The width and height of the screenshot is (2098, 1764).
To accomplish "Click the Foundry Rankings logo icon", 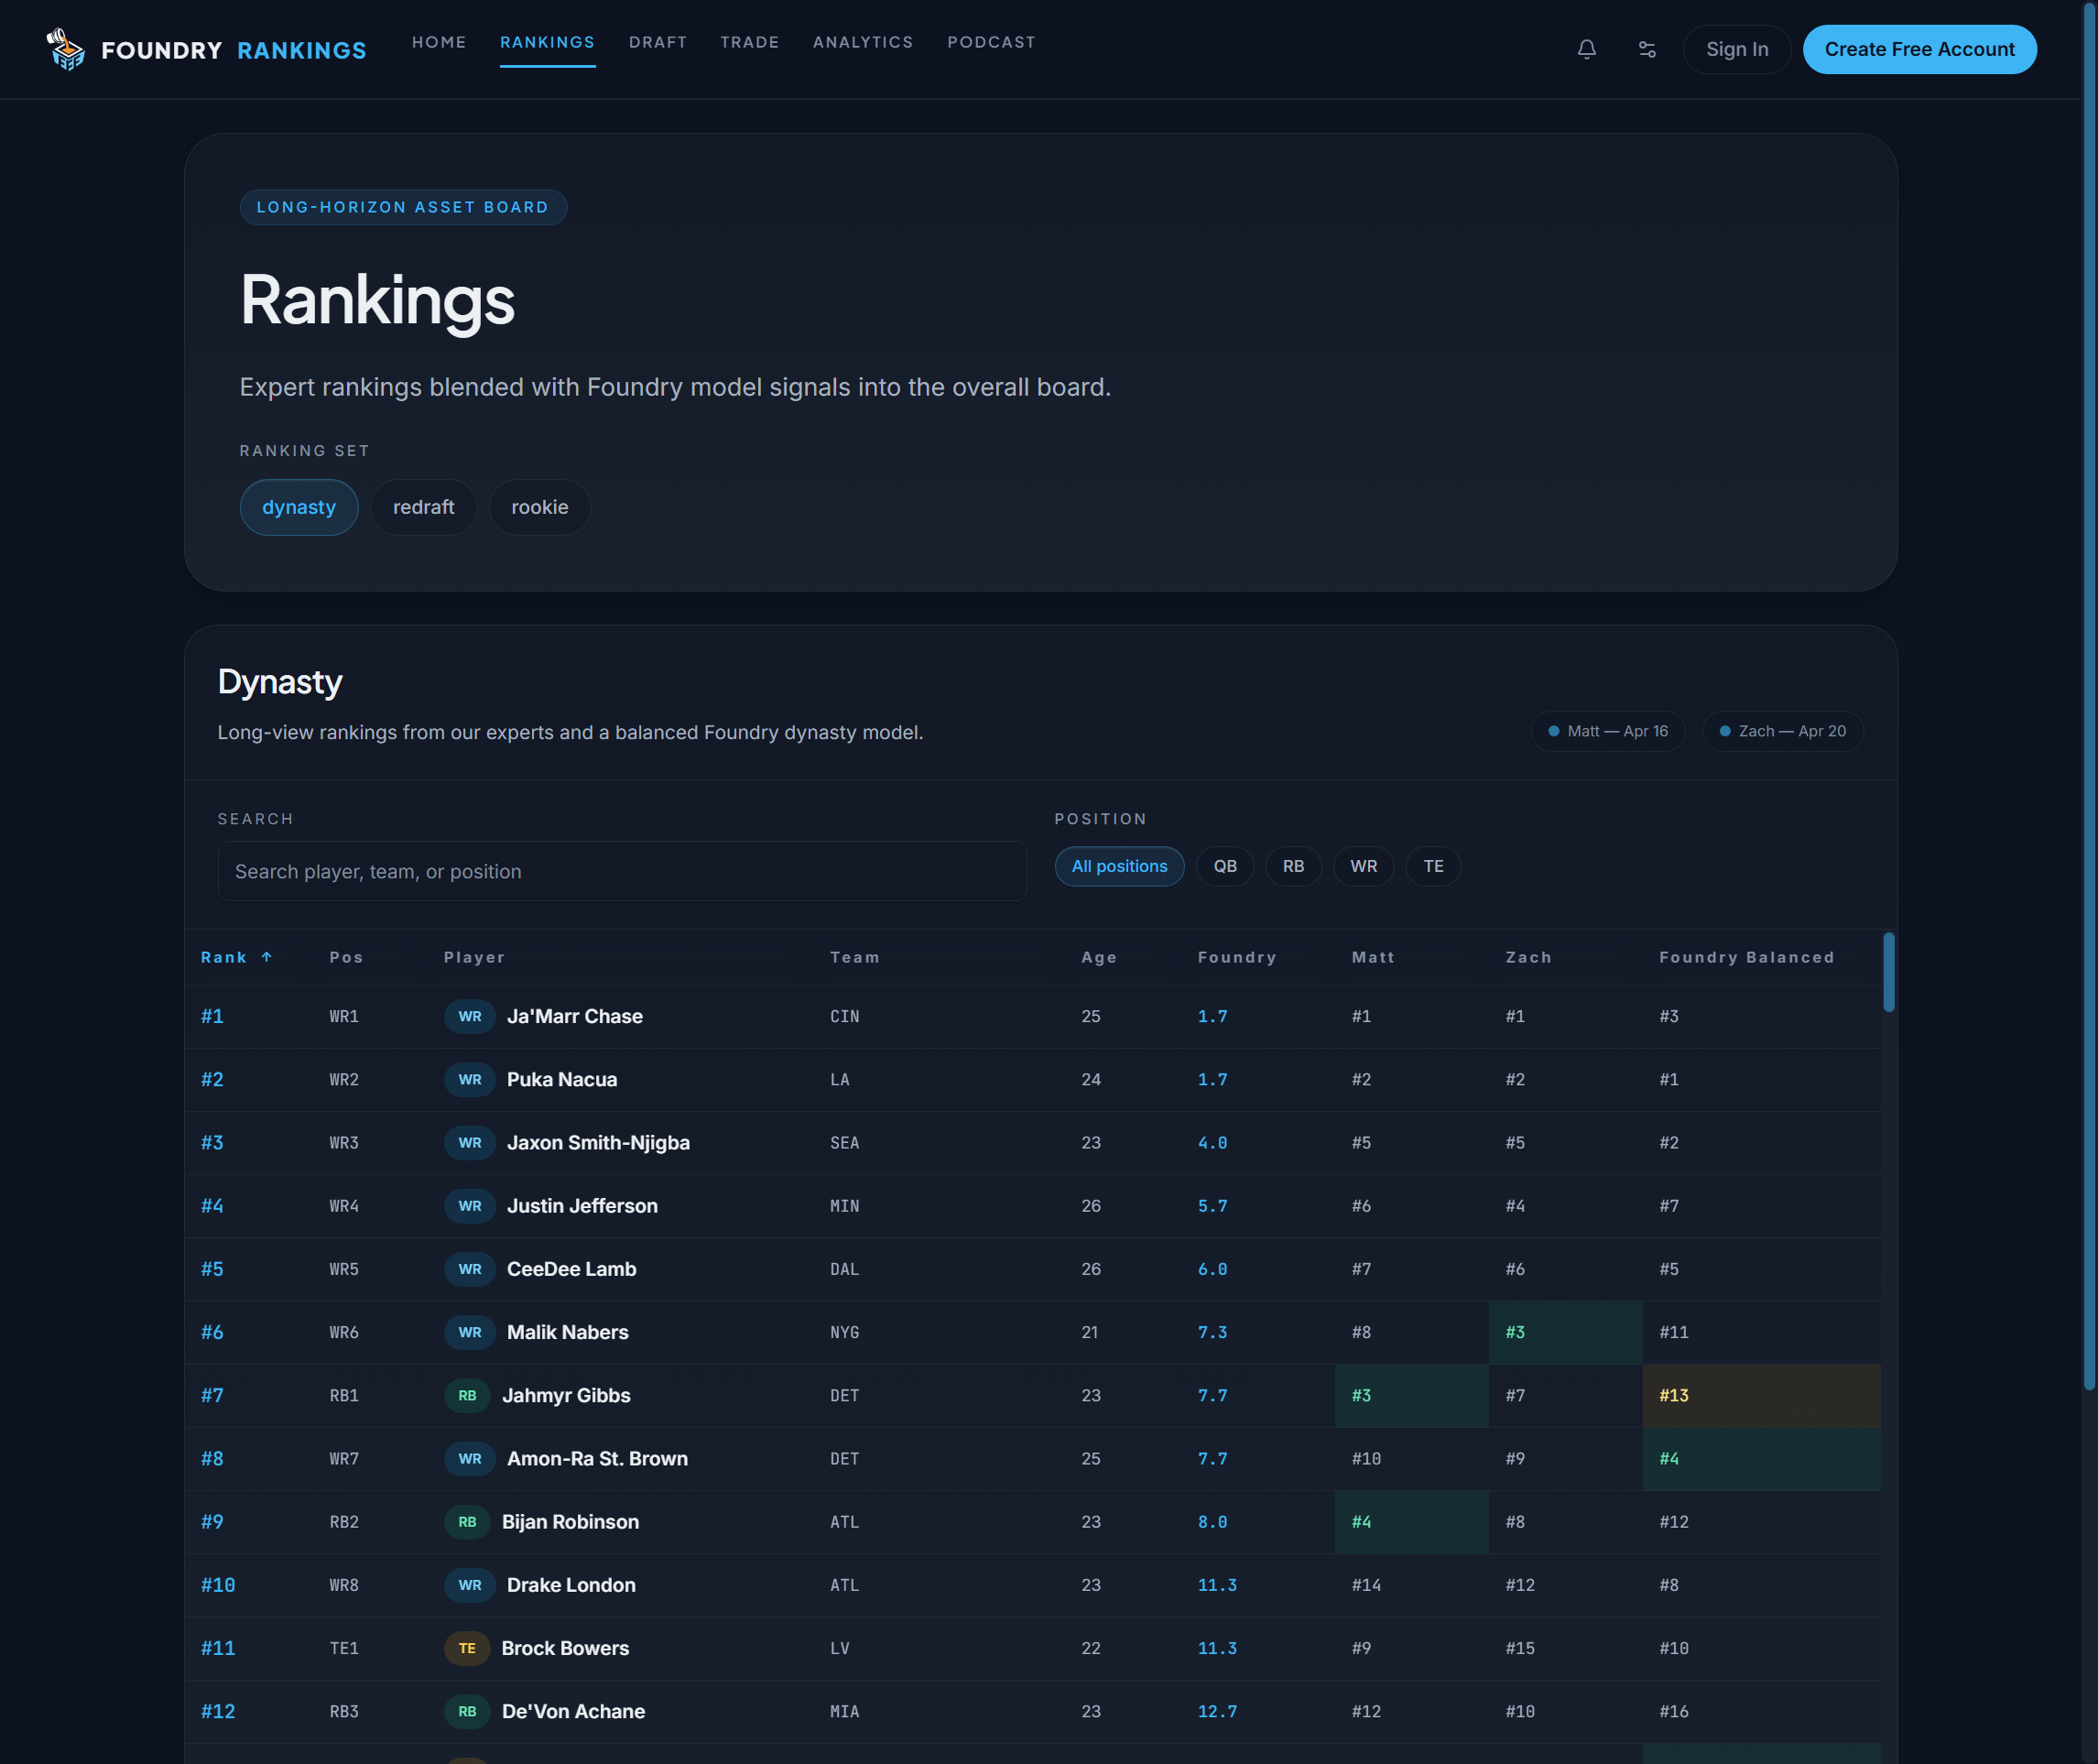I will point(66,49).
